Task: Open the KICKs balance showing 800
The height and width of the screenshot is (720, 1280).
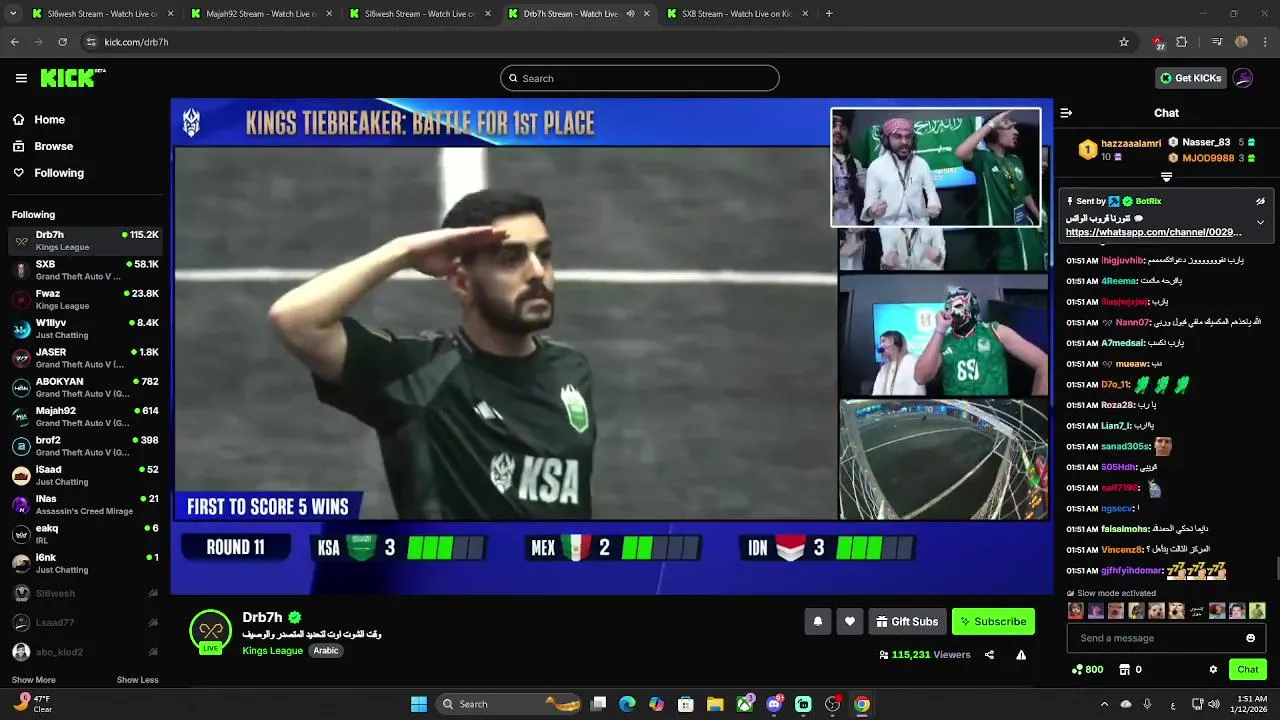Action: coord(1087,669)
